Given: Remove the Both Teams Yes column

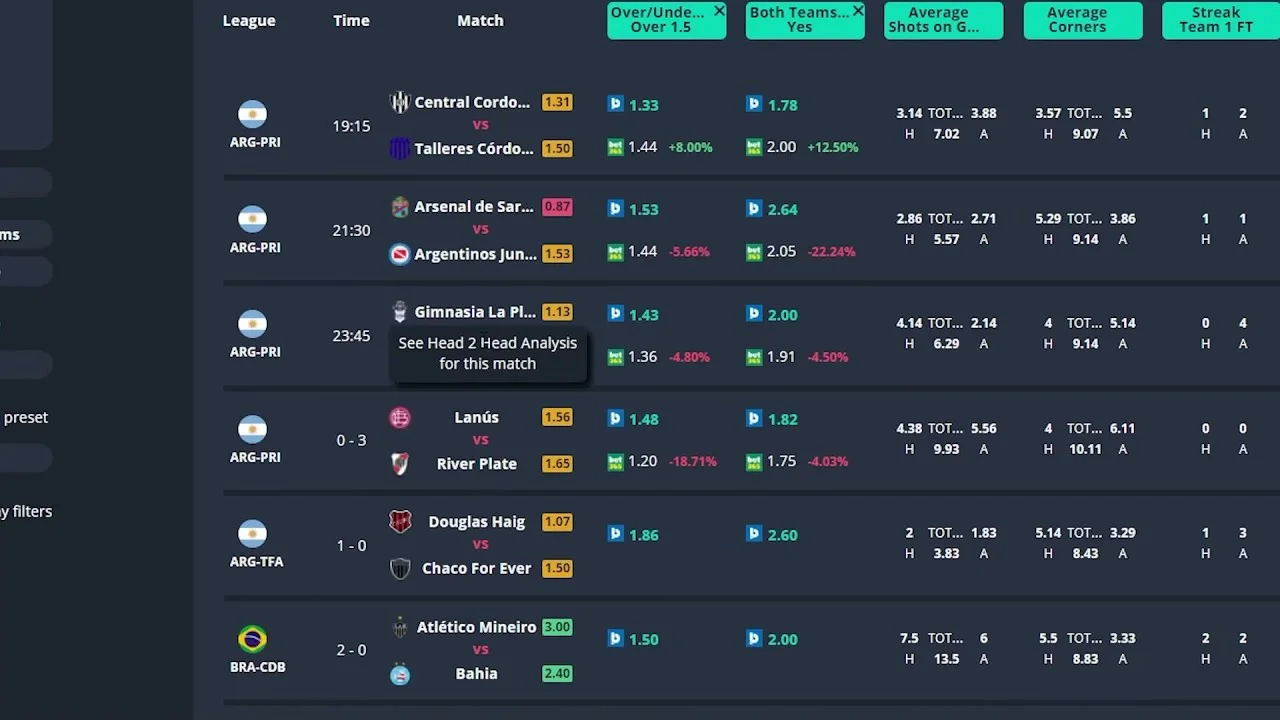Looking at the screenshot, I should [857, 11].
